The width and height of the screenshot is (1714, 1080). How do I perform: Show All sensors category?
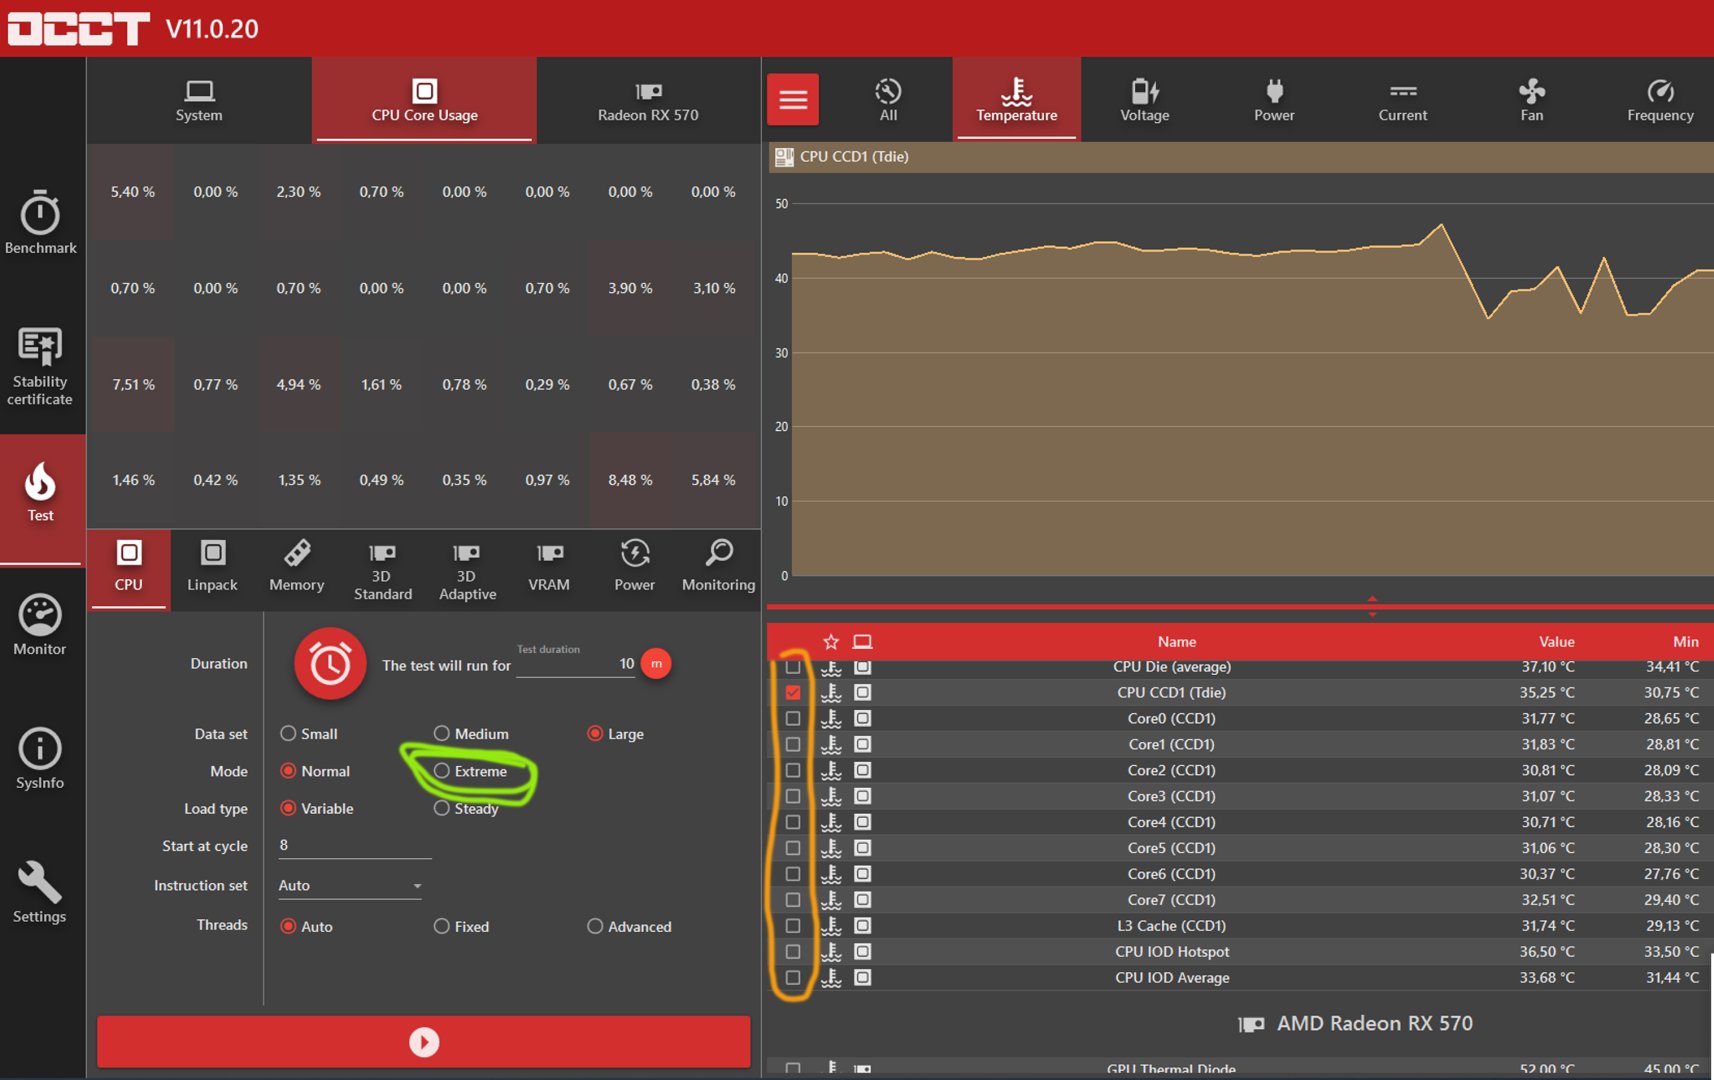[888, 100]
